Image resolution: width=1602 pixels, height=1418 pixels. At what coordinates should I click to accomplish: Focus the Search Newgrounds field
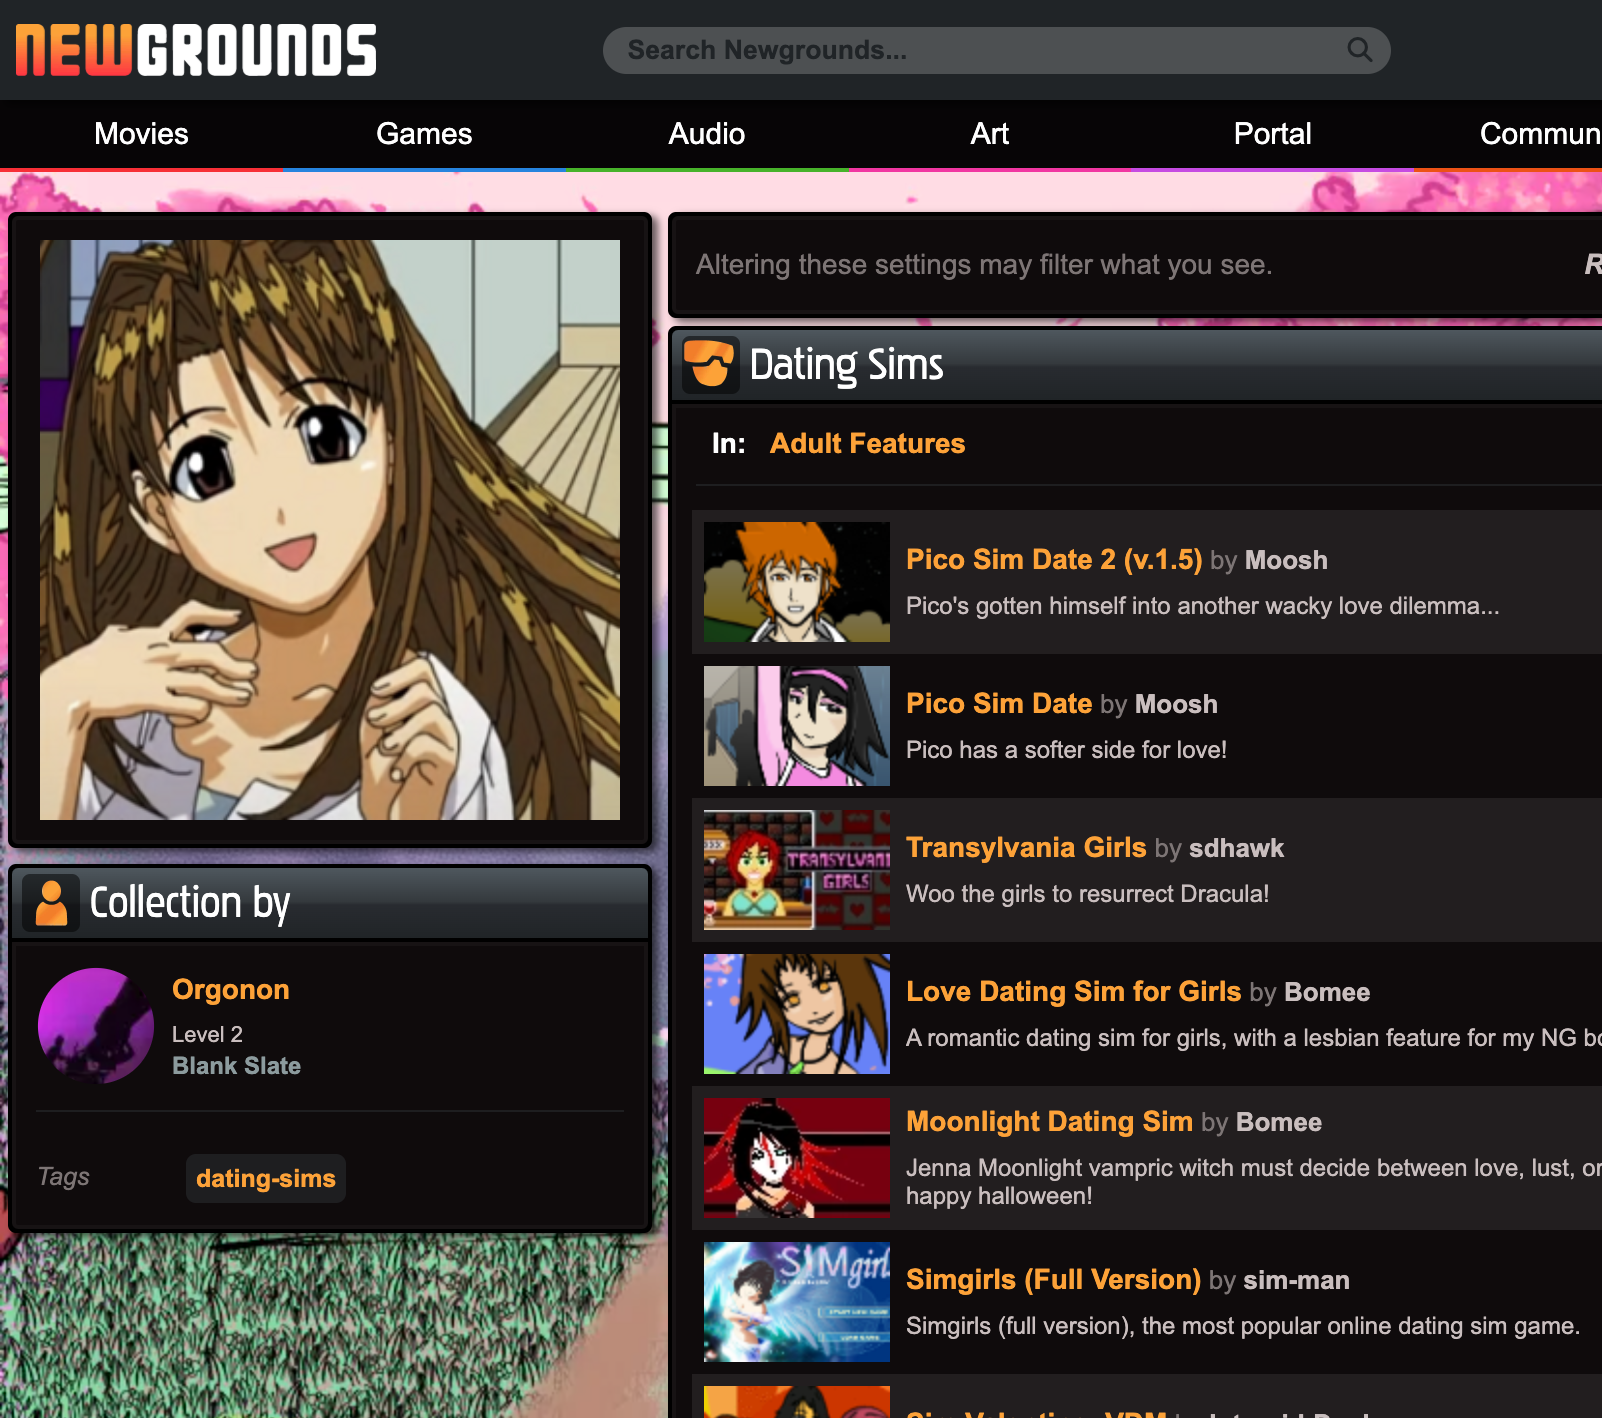pos(996,50)
